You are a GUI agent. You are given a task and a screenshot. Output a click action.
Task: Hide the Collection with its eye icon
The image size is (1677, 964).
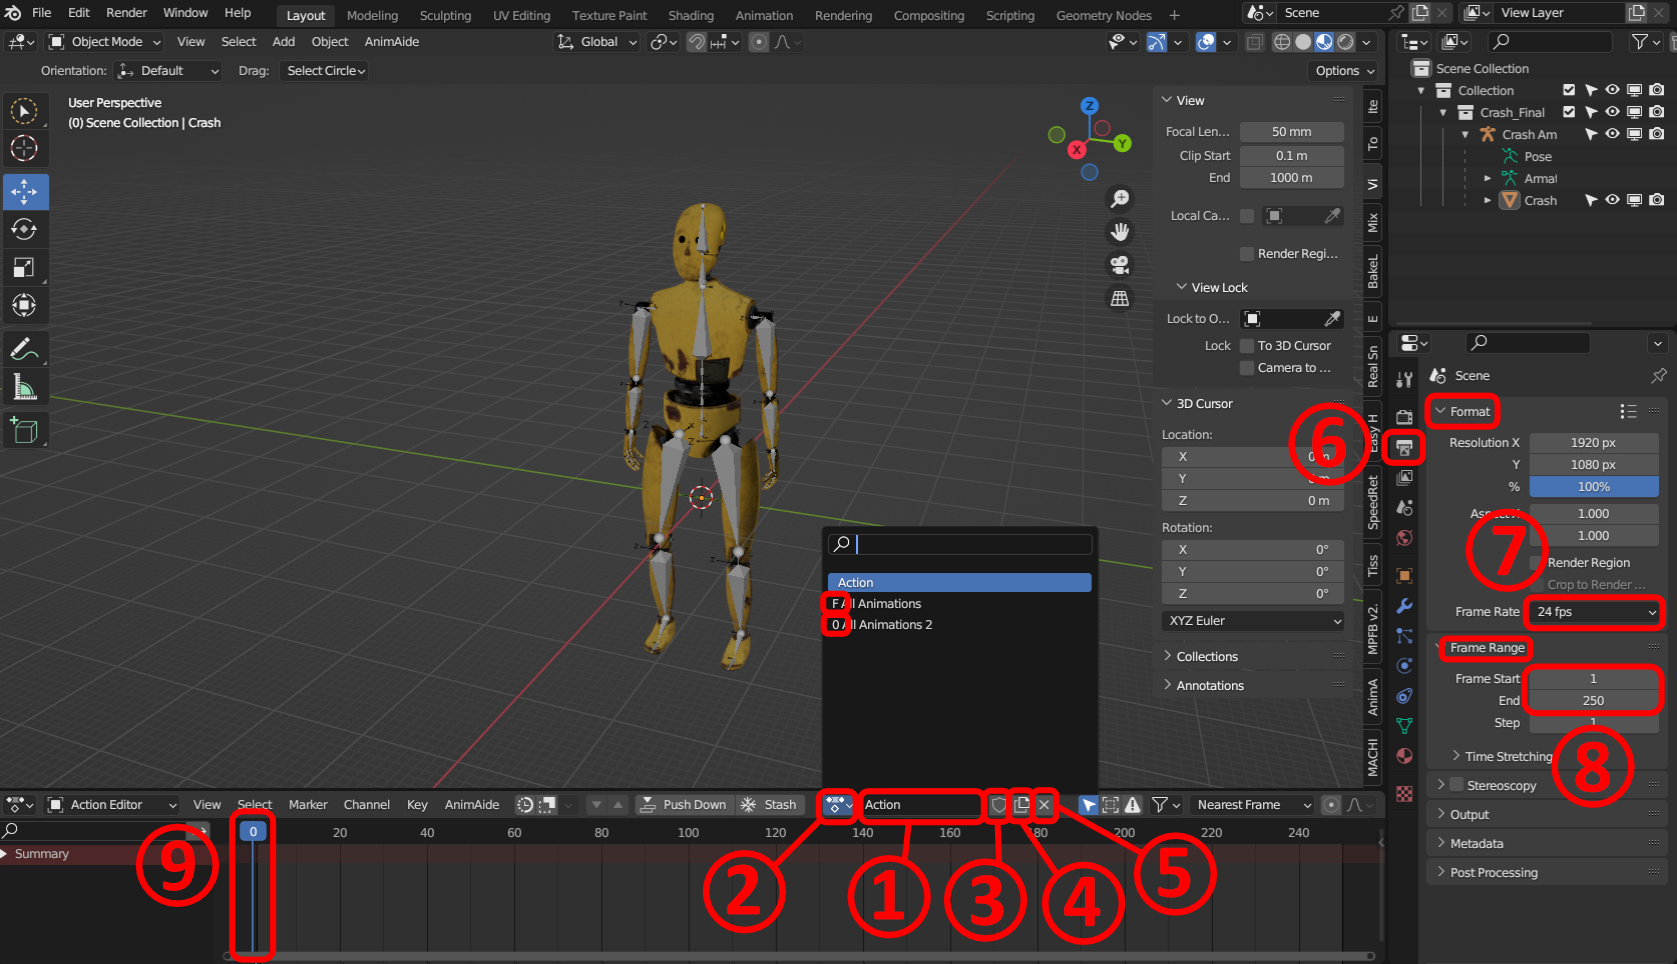pyautogui.click(x=1612, y=90)
